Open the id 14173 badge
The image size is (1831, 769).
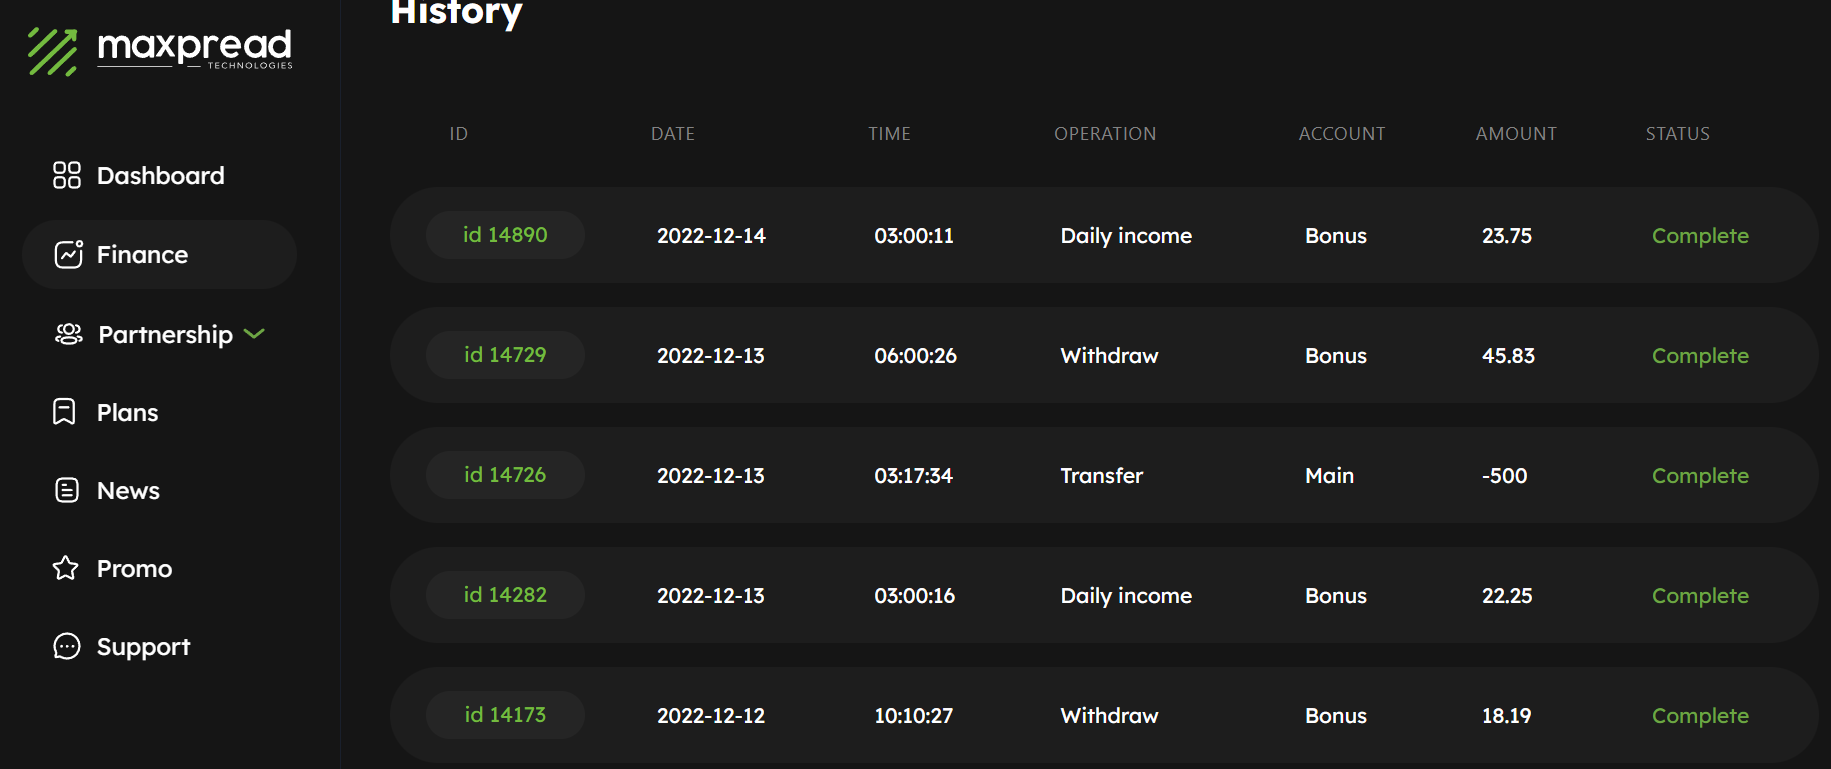[x=505, y=715]
